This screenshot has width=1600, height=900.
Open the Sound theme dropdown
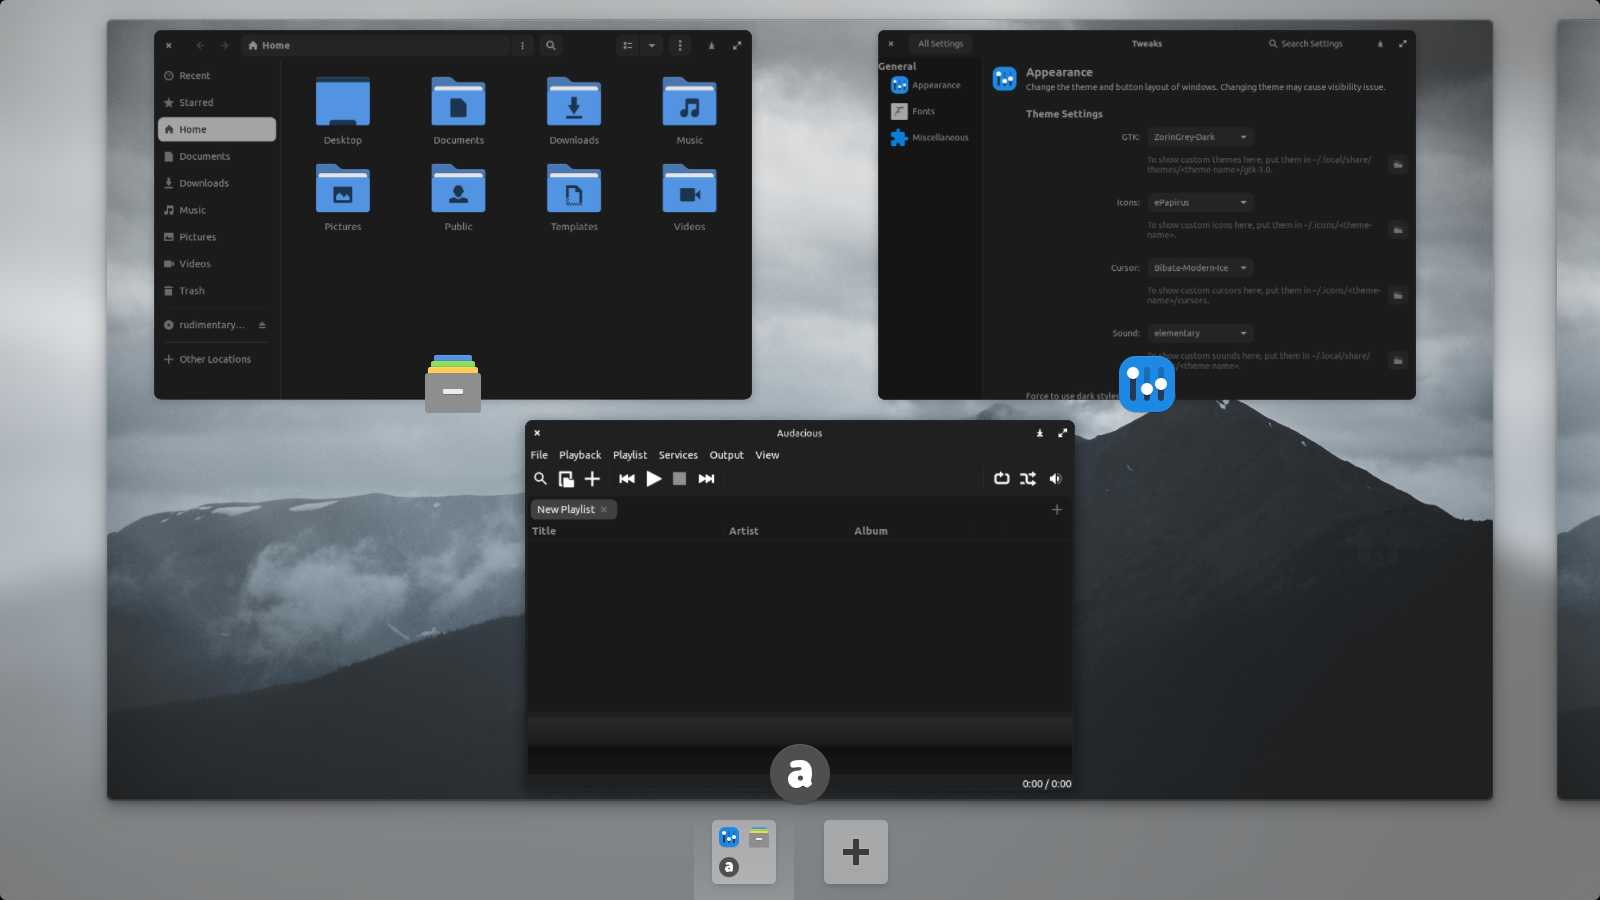pyautogui.click(x=1200, y=334)
